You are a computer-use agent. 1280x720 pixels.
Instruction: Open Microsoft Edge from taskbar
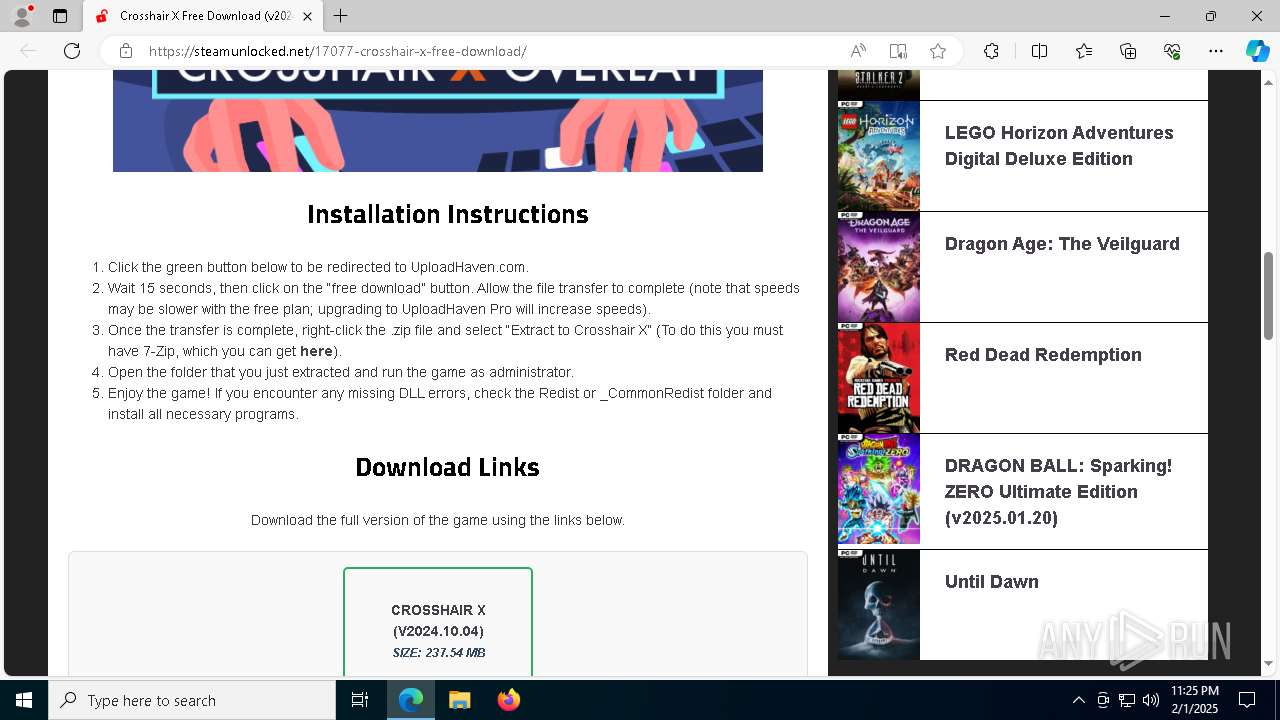click(x=411, y=700)
